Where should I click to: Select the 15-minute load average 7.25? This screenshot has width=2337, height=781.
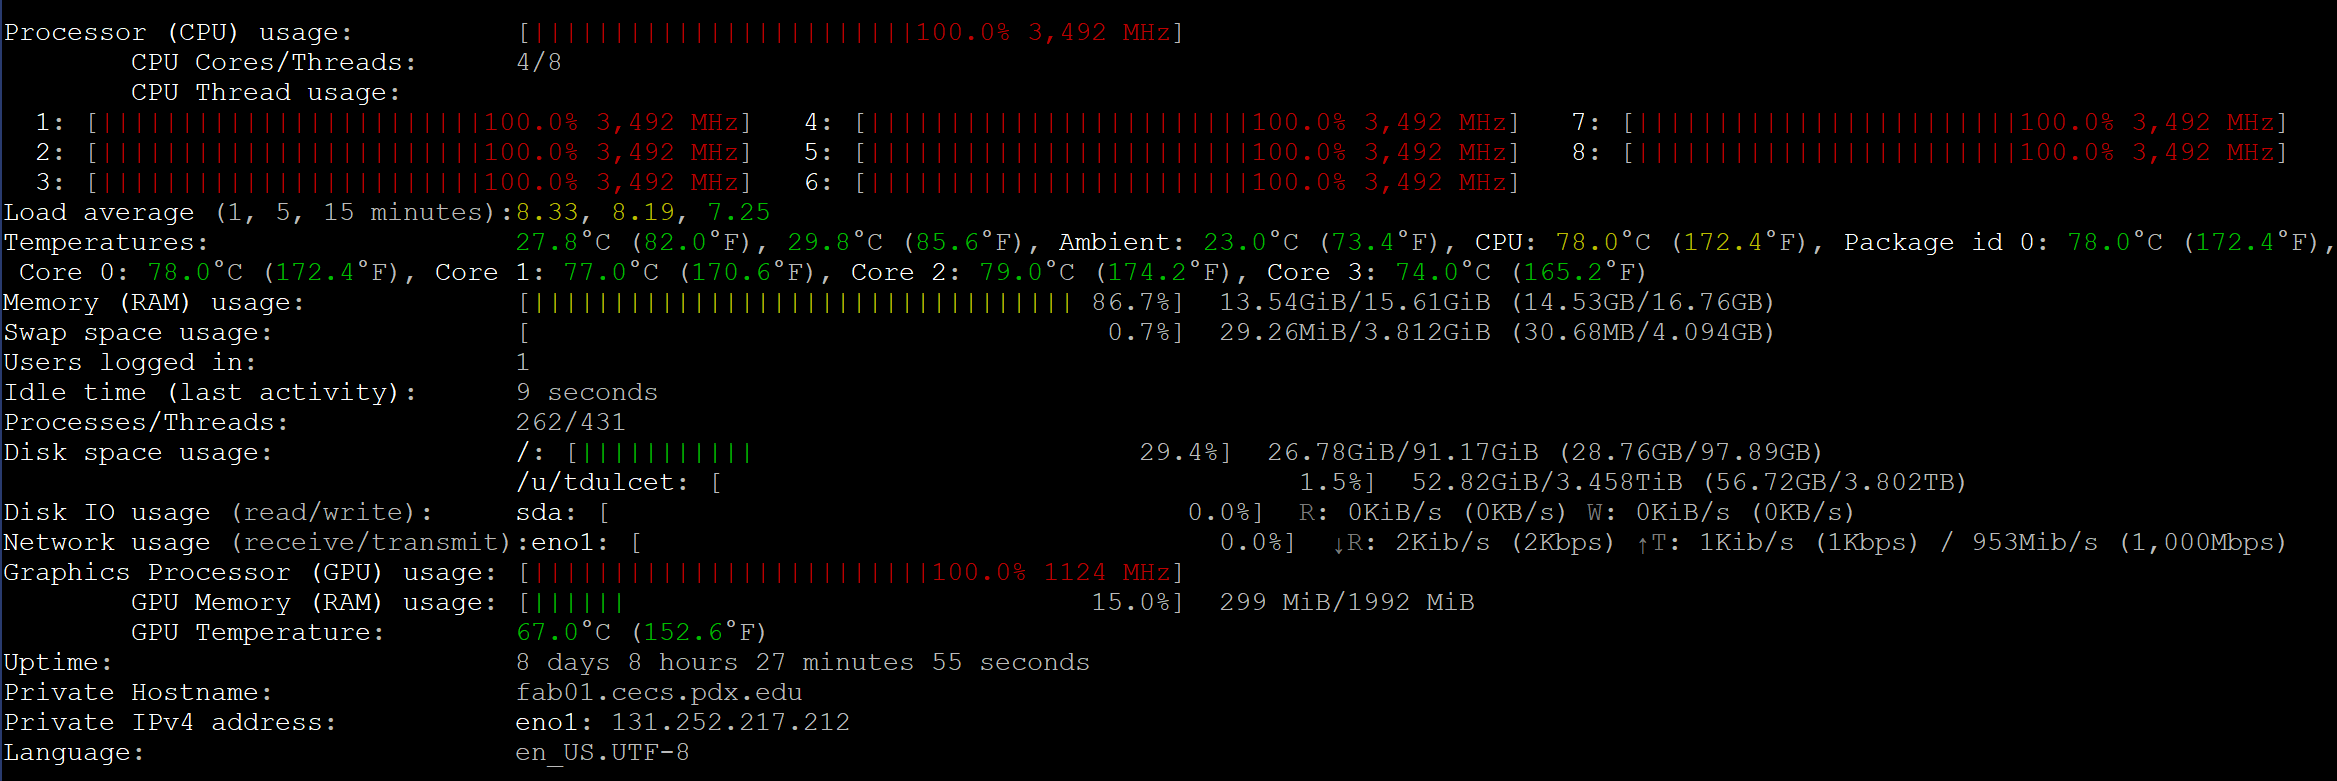[739, 212]
